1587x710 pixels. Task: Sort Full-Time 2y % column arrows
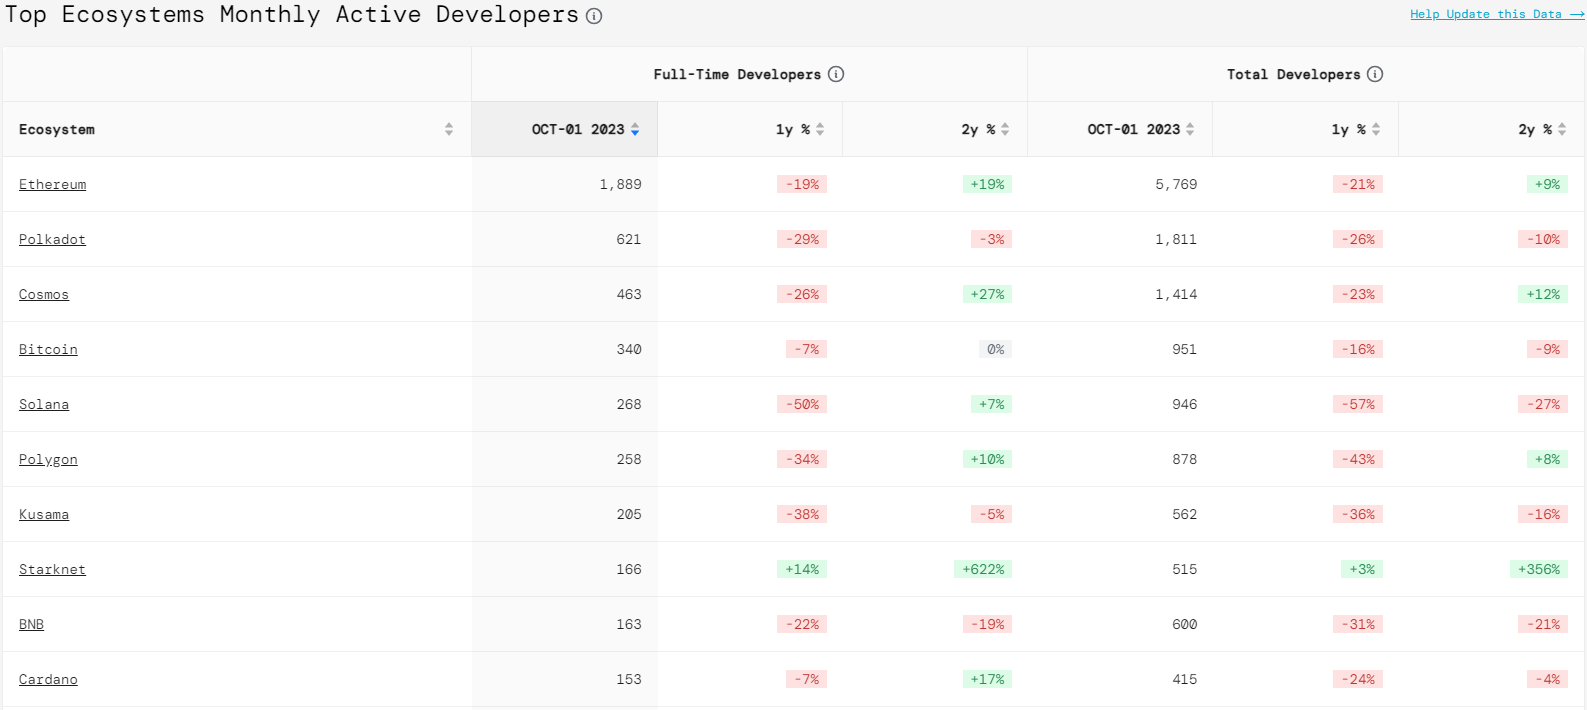click(x=1005, y=129)
